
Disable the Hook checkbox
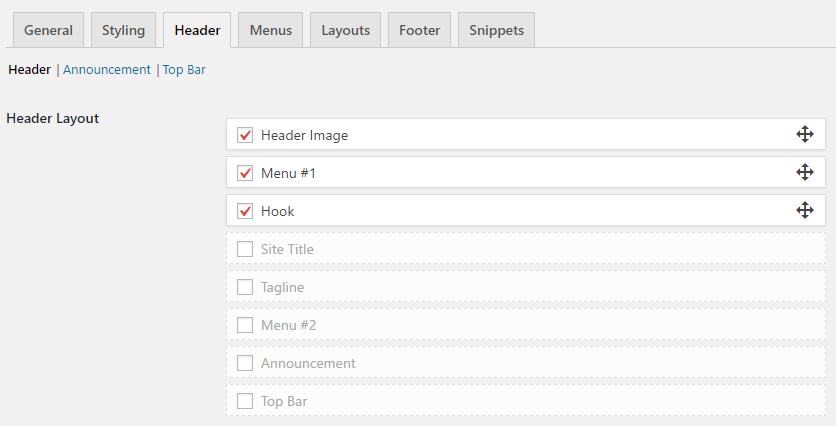click(x=245, y=211)
